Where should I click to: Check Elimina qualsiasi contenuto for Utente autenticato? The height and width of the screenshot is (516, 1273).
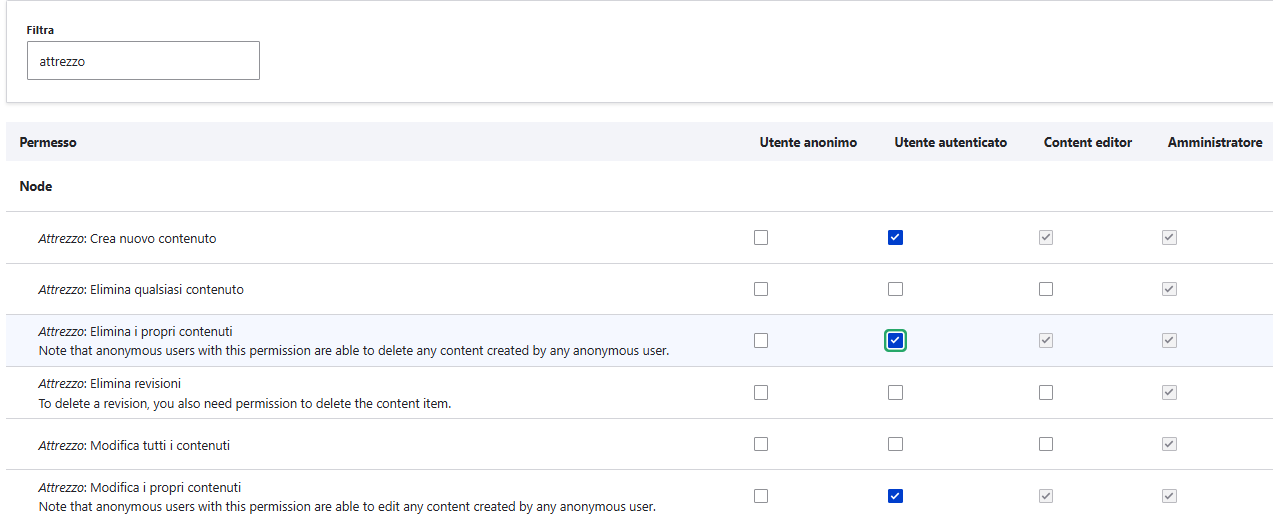(895, 289)
